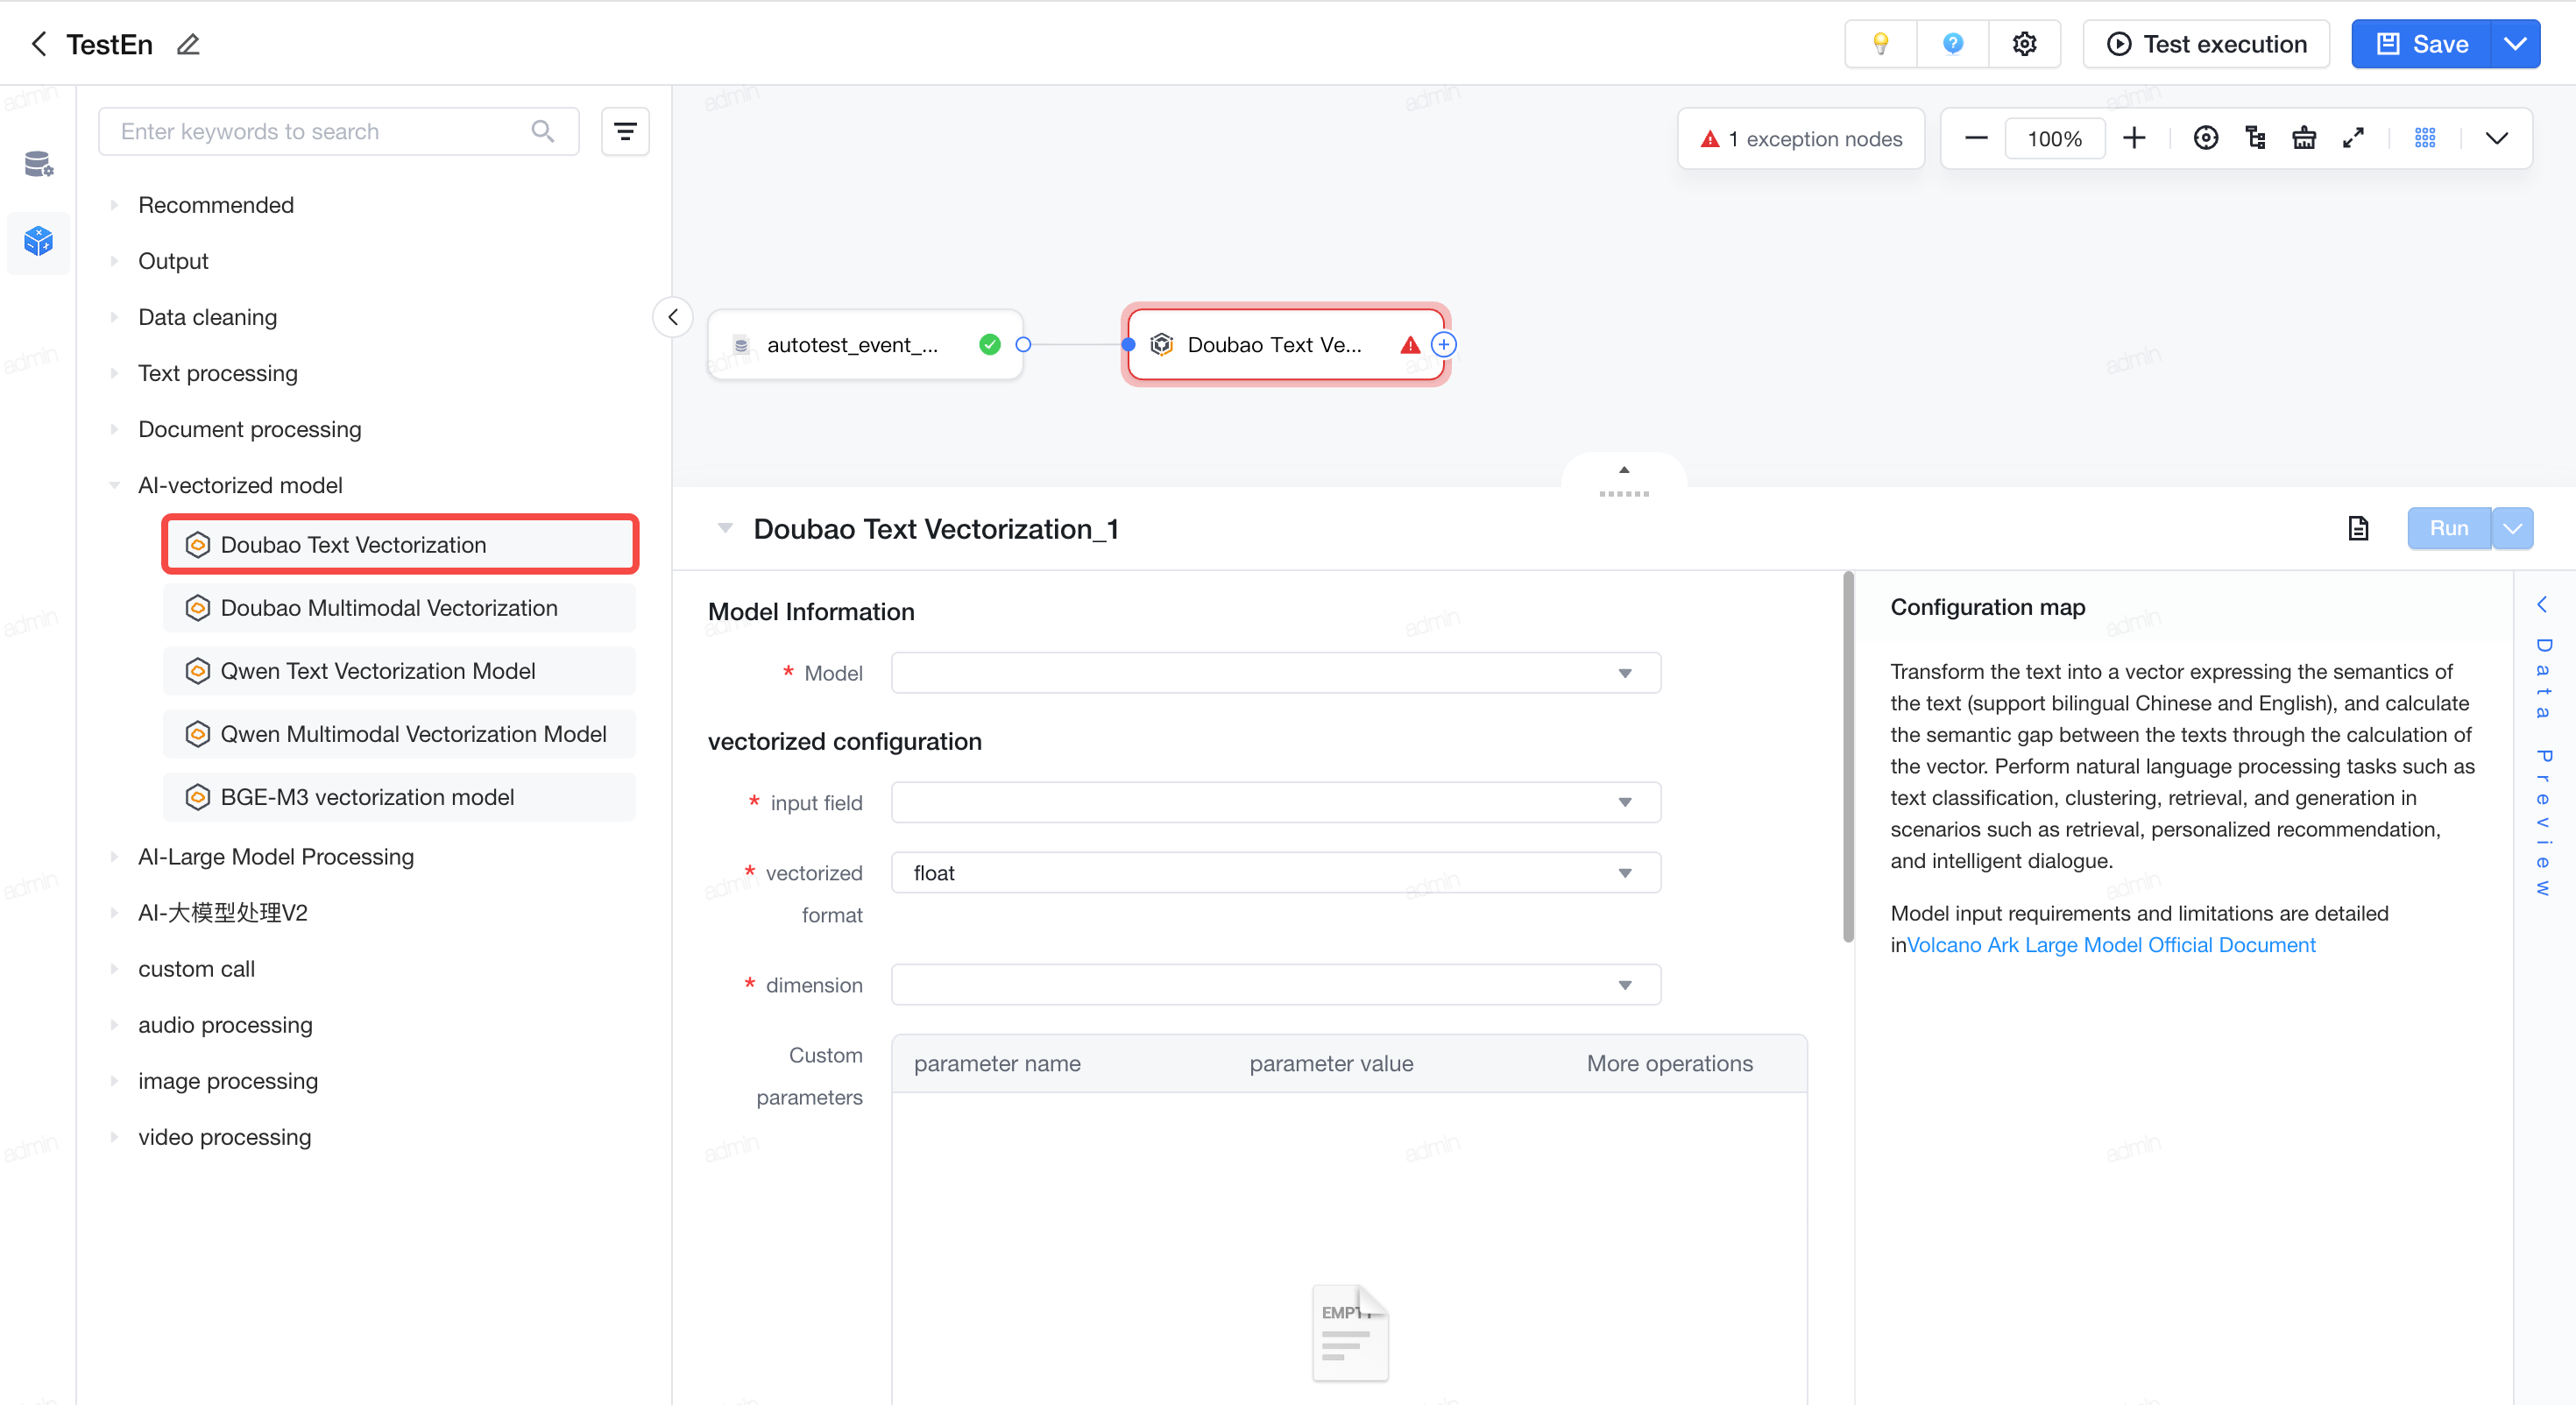The width and height of the screenshot is (2576, 1405).
Task: Open the node document notes icon
Action: (x=2358, y=528)
